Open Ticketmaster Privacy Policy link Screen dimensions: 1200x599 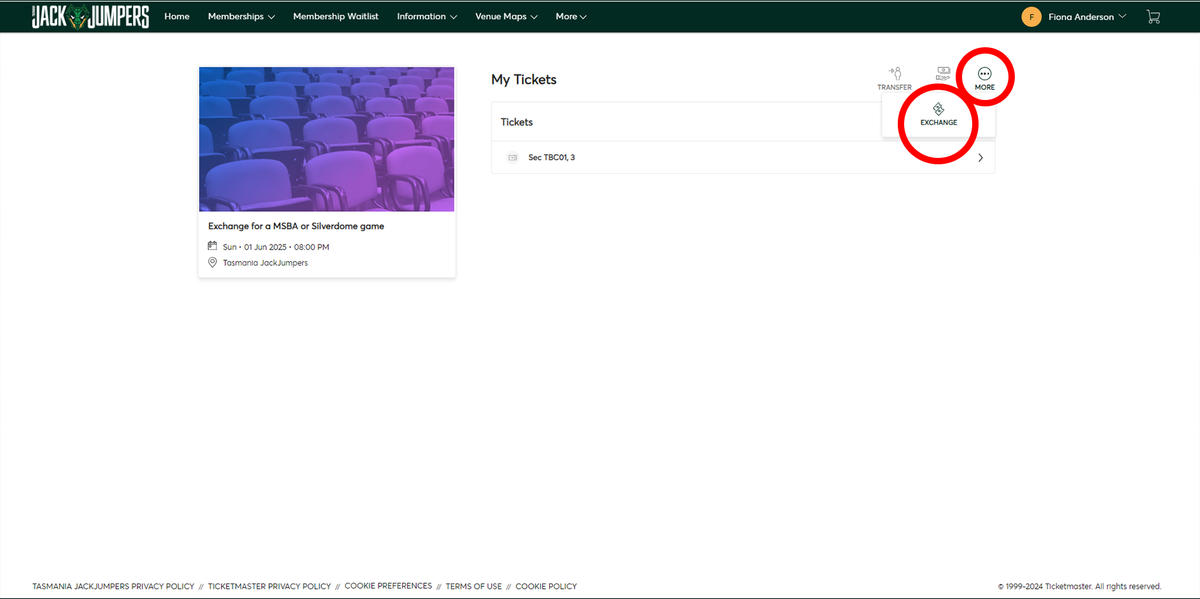coord(270,587)
